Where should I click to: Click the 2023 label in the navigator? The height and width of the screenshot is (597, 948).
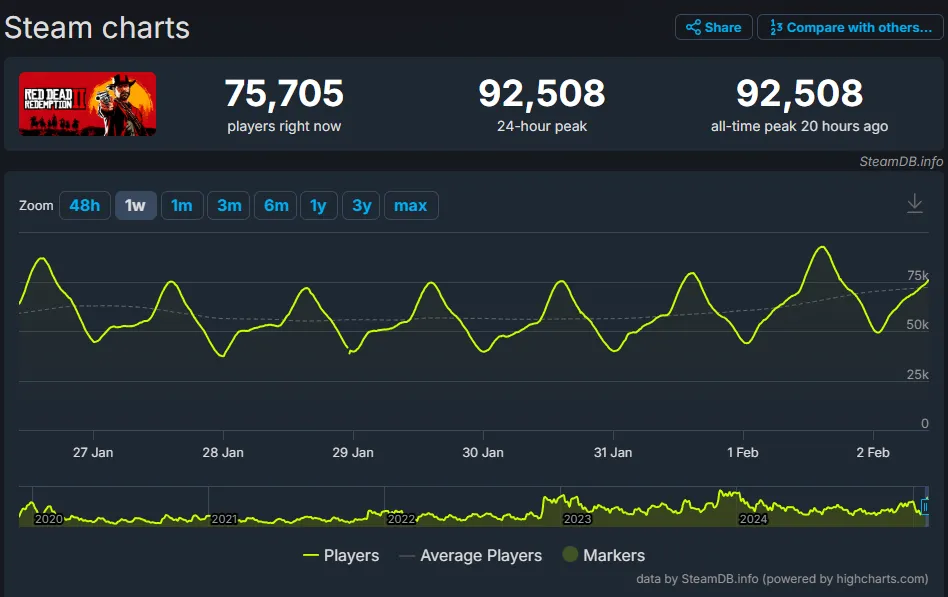[x=577, y=519]
